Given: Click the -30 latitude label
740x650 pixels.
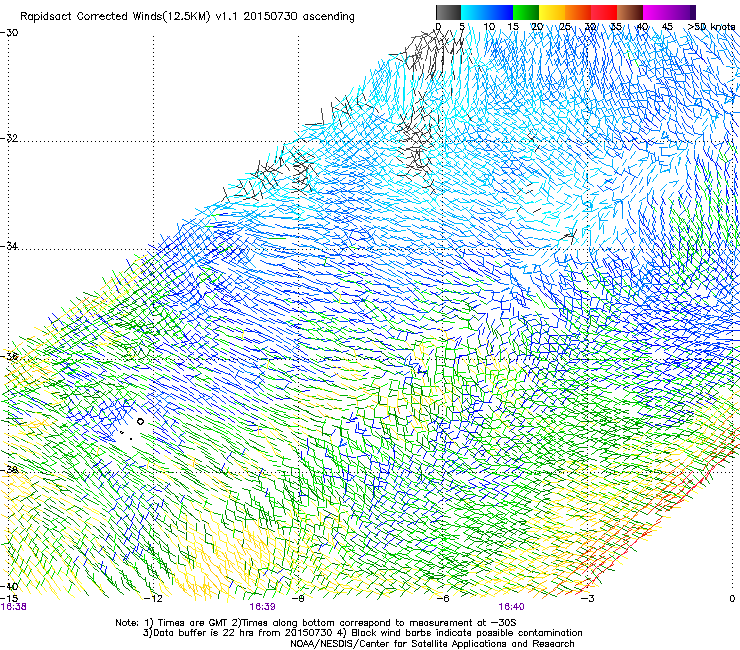Looking at the screenshot, I should (x=9, y=33).
